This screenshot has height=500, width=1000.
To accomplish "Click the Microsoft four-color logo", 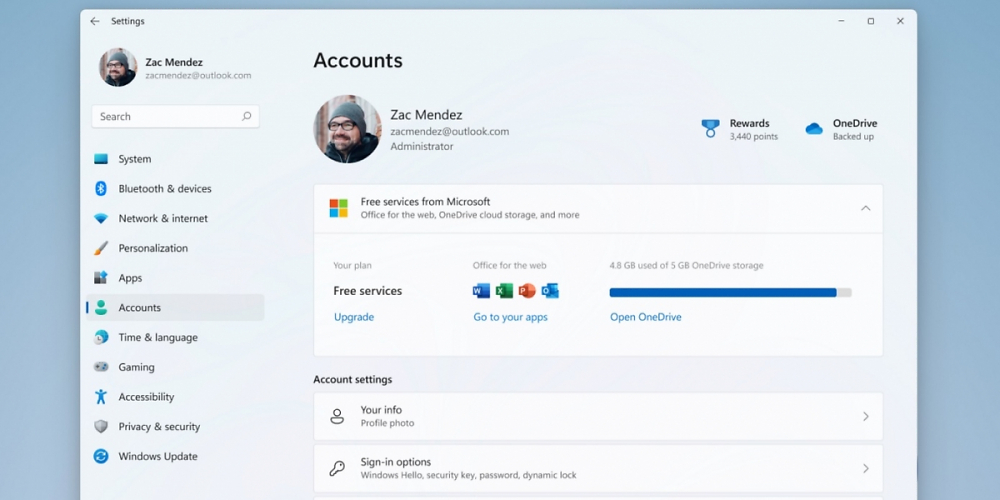I will [339, 208].
